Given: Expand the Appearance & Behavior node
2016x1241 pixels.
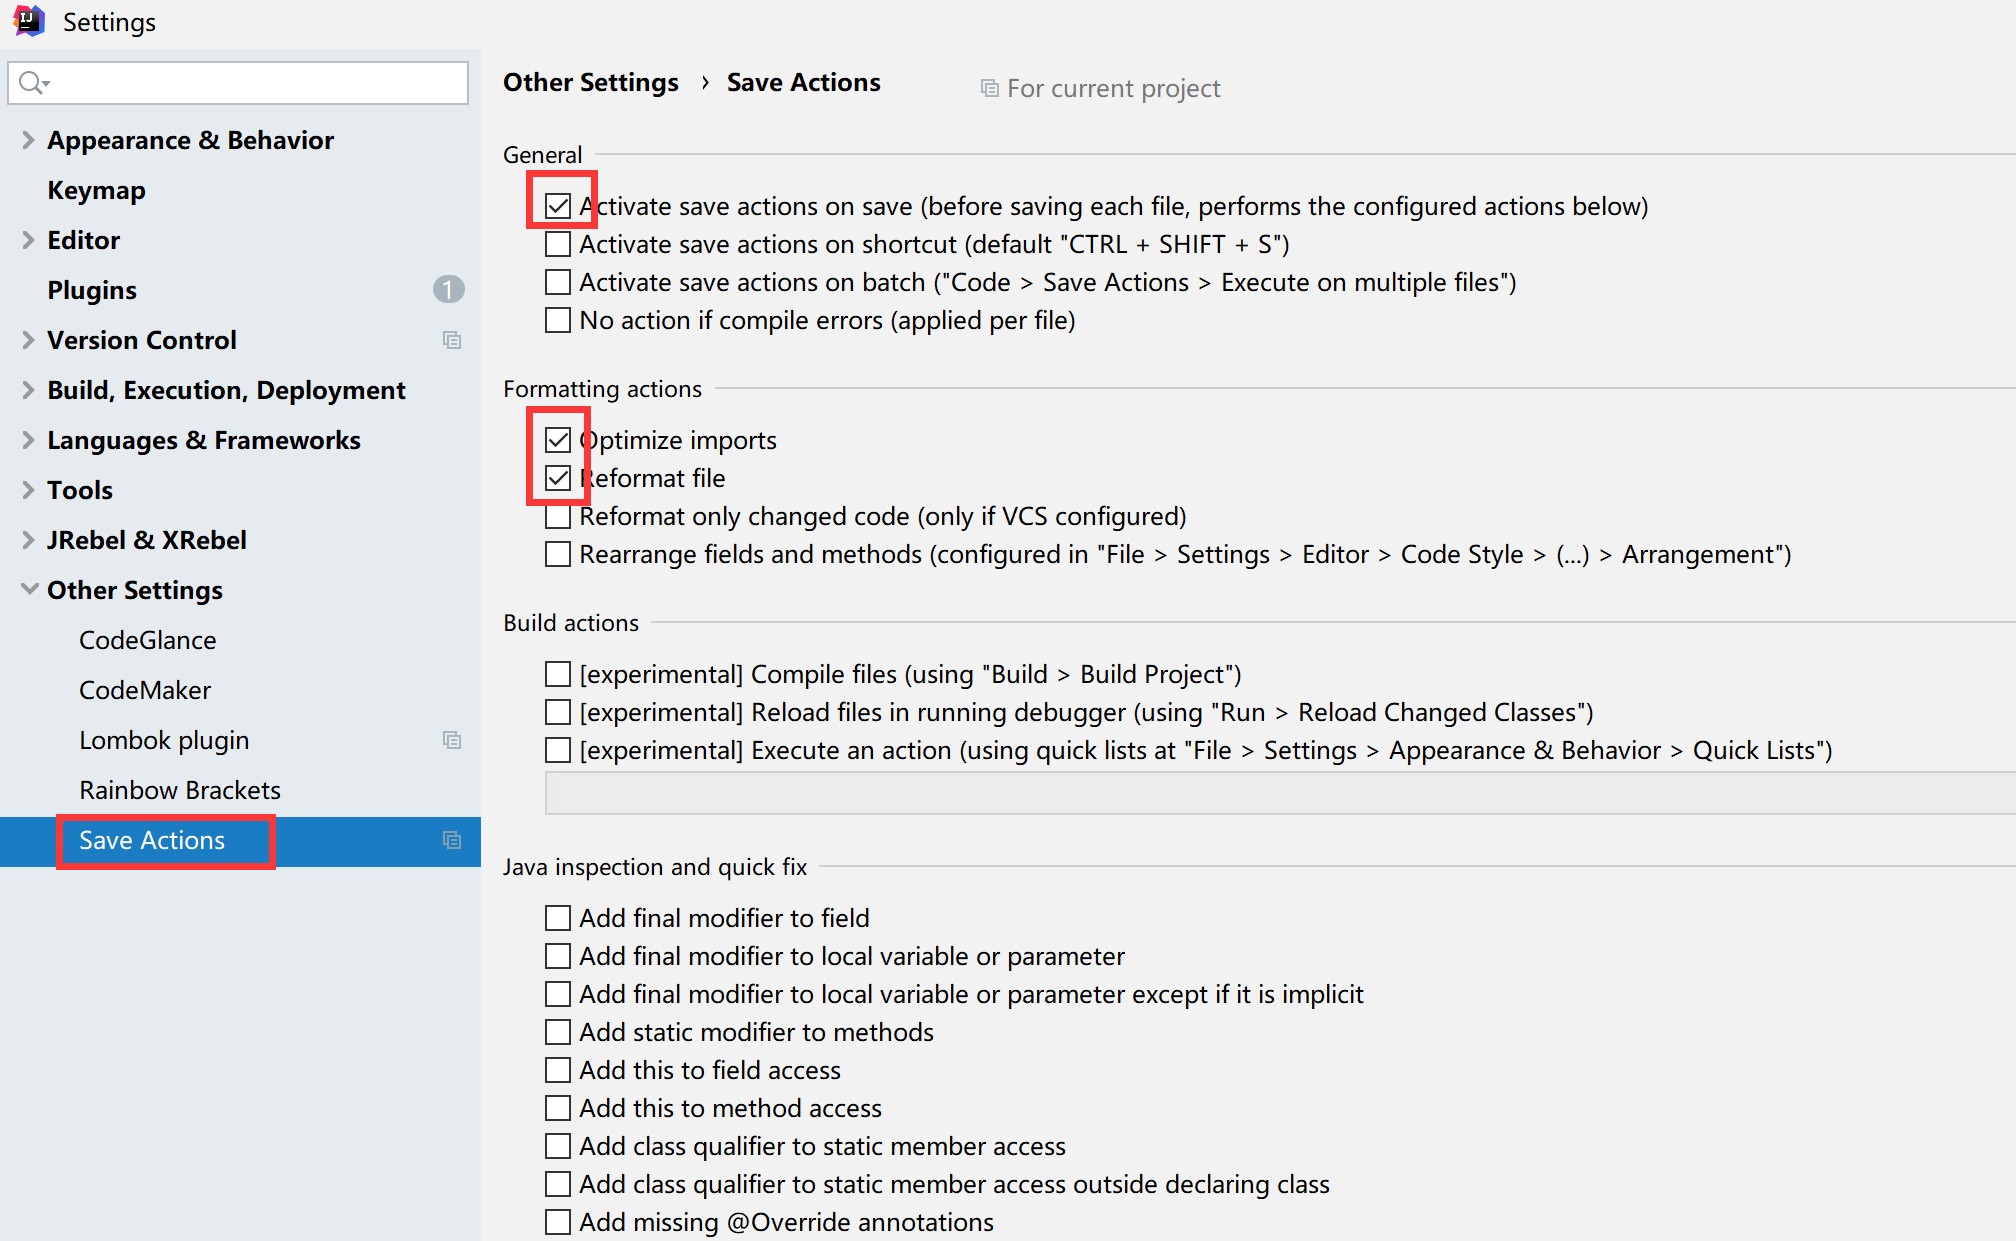Looking at the screenshot, I should tap(28, 140).
